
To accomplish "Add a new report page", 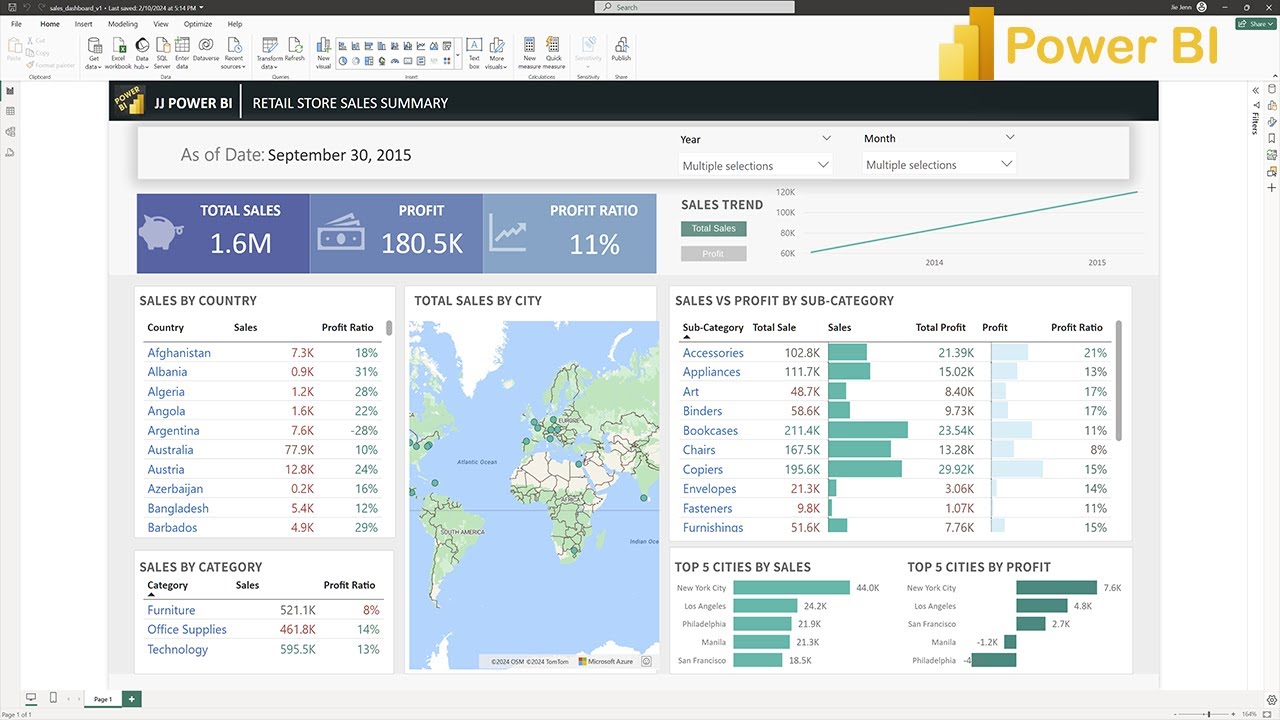I will coord(131,699).
